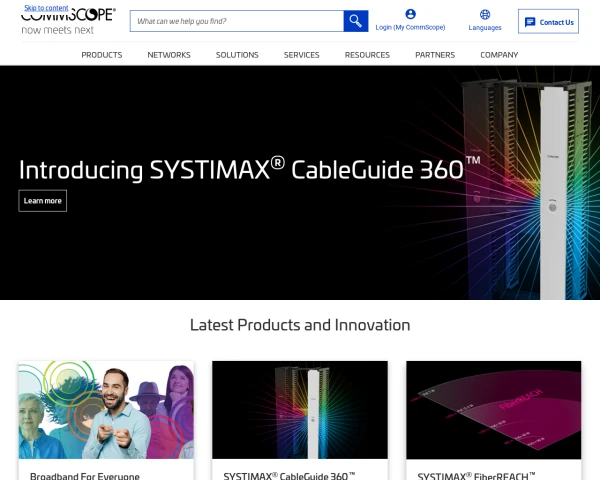
Task: Open the Company menu
Action: (499, 55)
